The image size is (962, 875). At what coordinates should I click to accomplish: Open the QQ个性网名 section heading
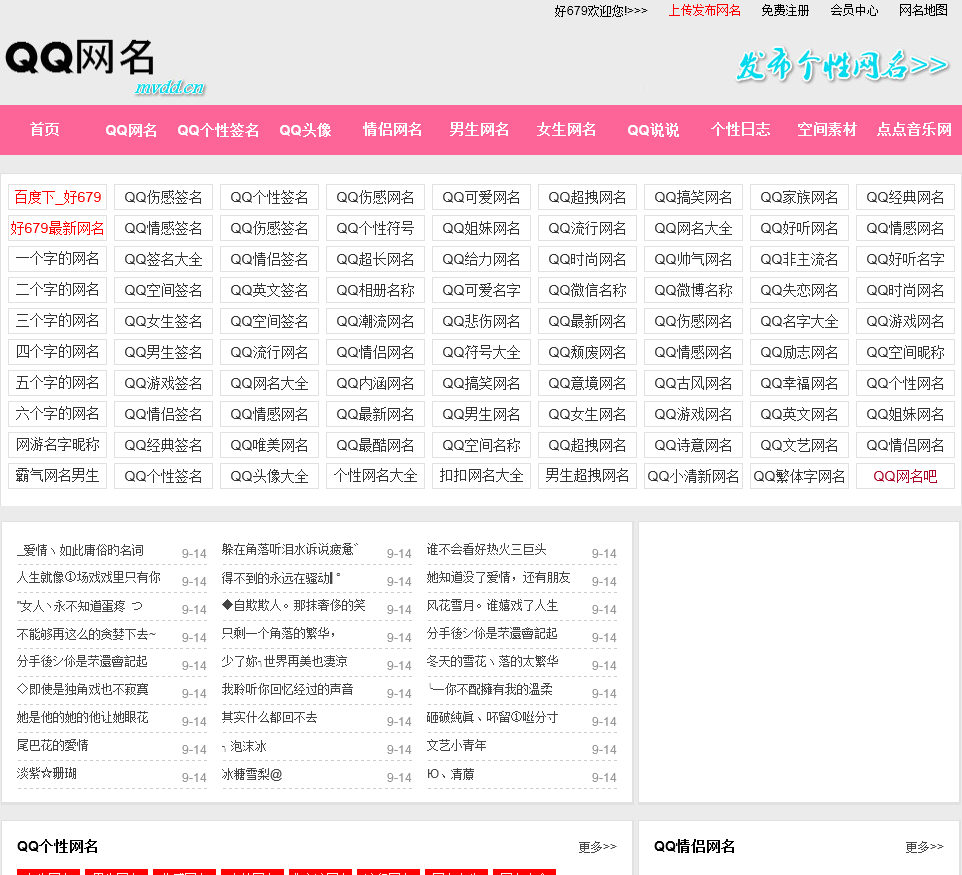(58, 847)
